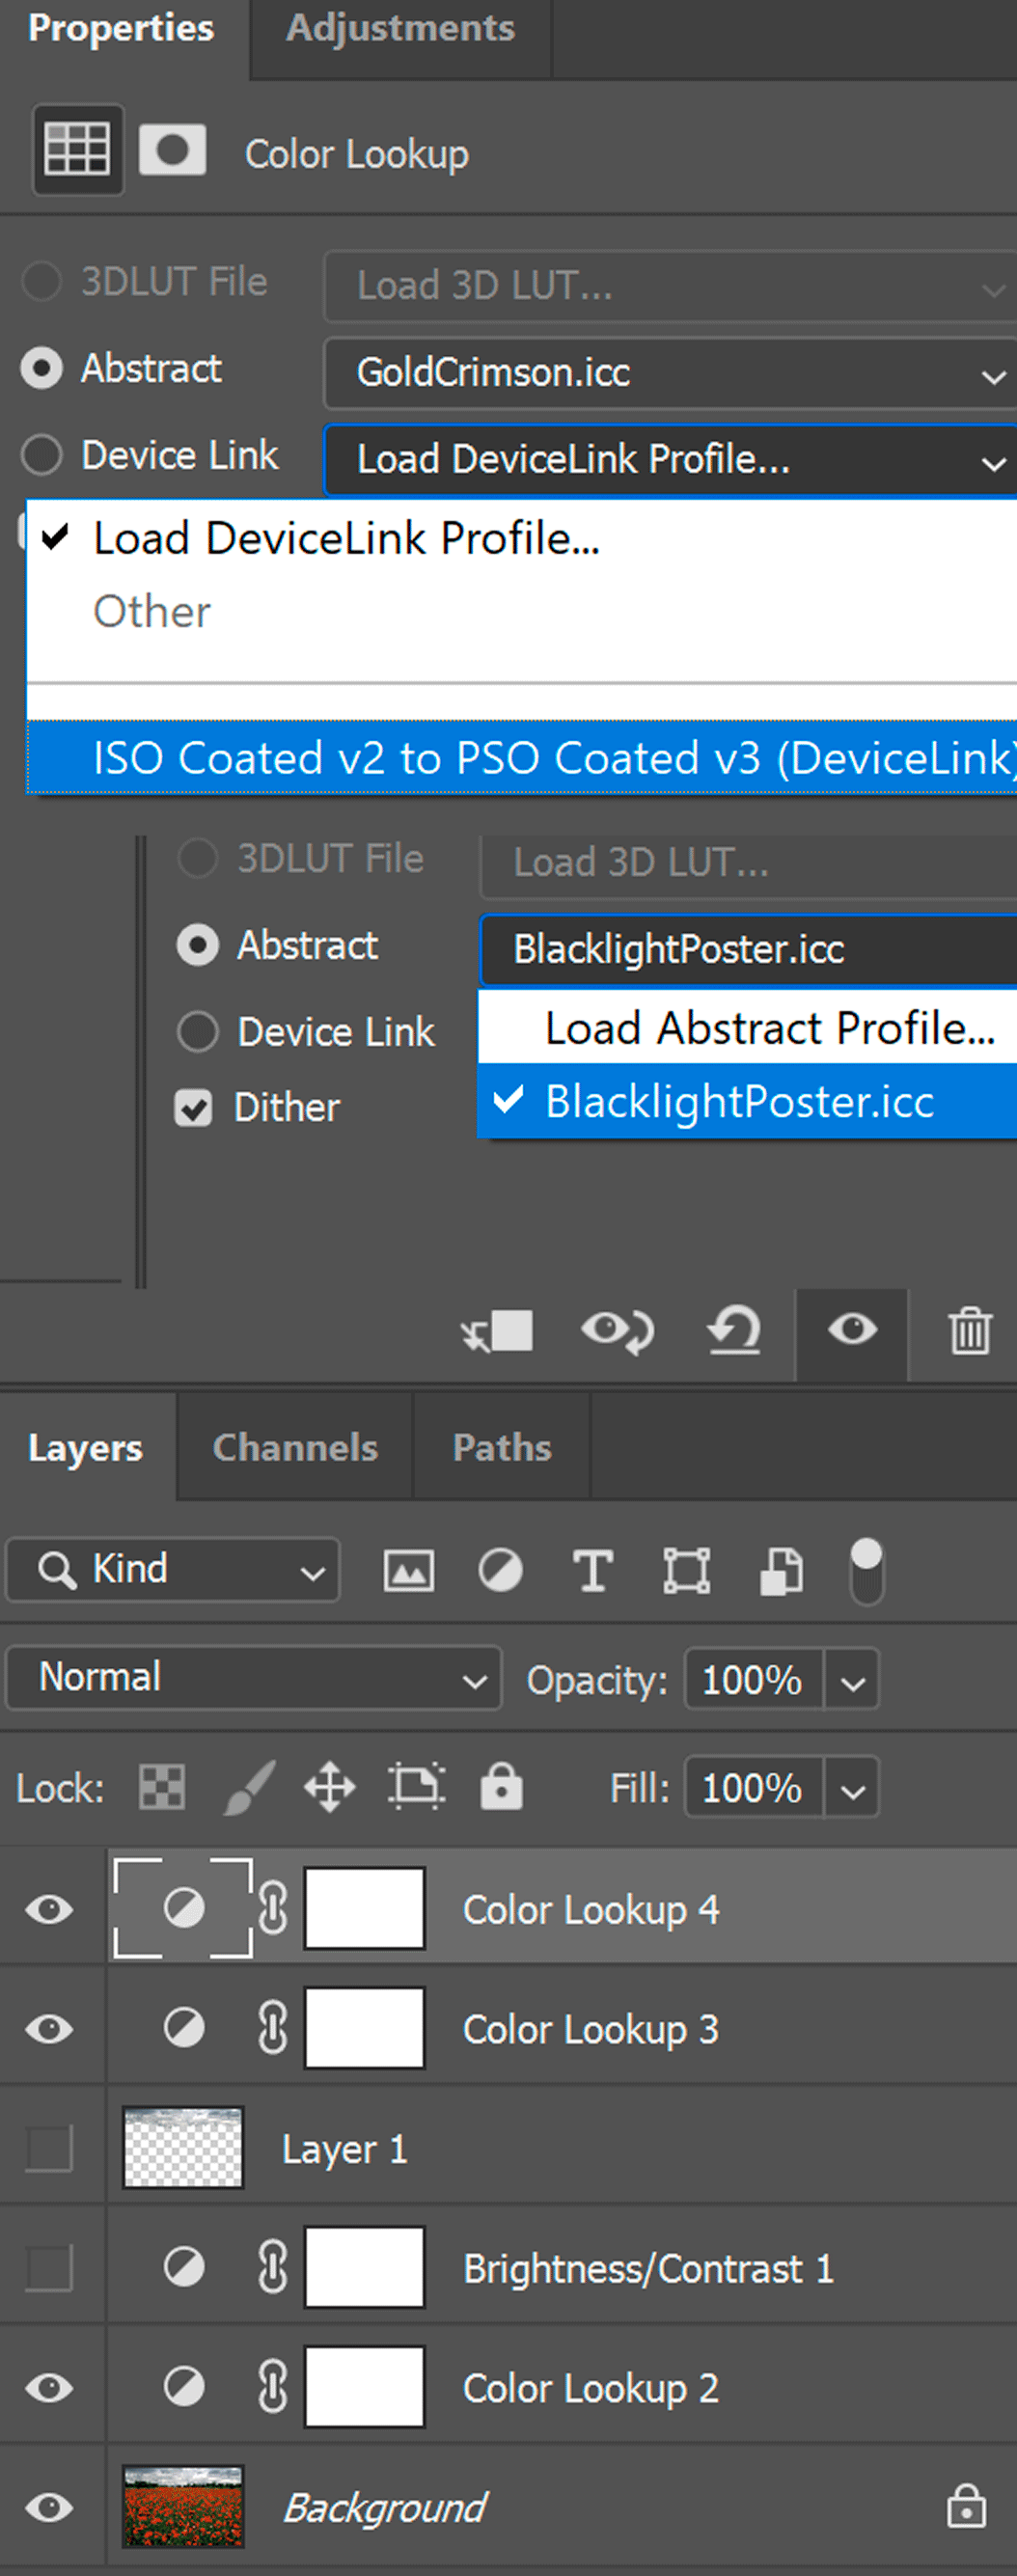Click the Color Lookup 4 layer mask thumbnail
This screenshot has width=1017, height=2576.
tap(365, 1908)
